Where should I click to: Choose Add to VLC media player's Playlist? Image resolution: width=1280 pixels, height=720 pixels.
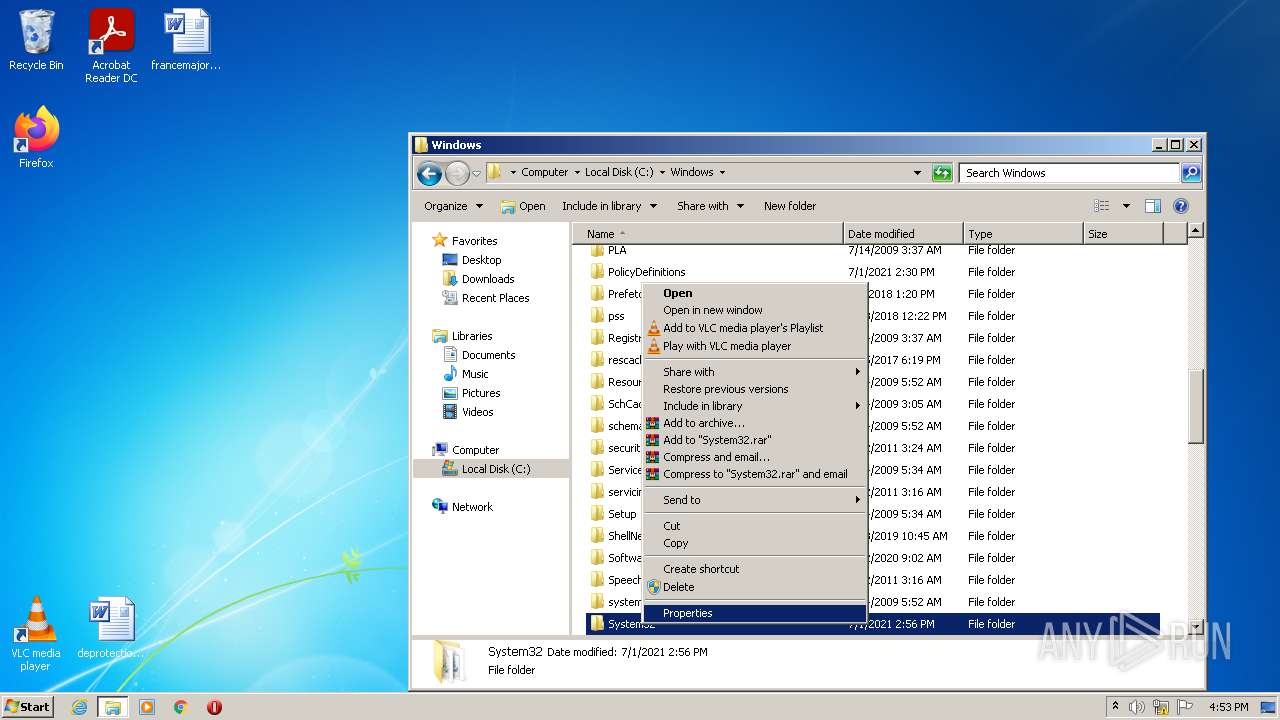(x=754, y=328)
